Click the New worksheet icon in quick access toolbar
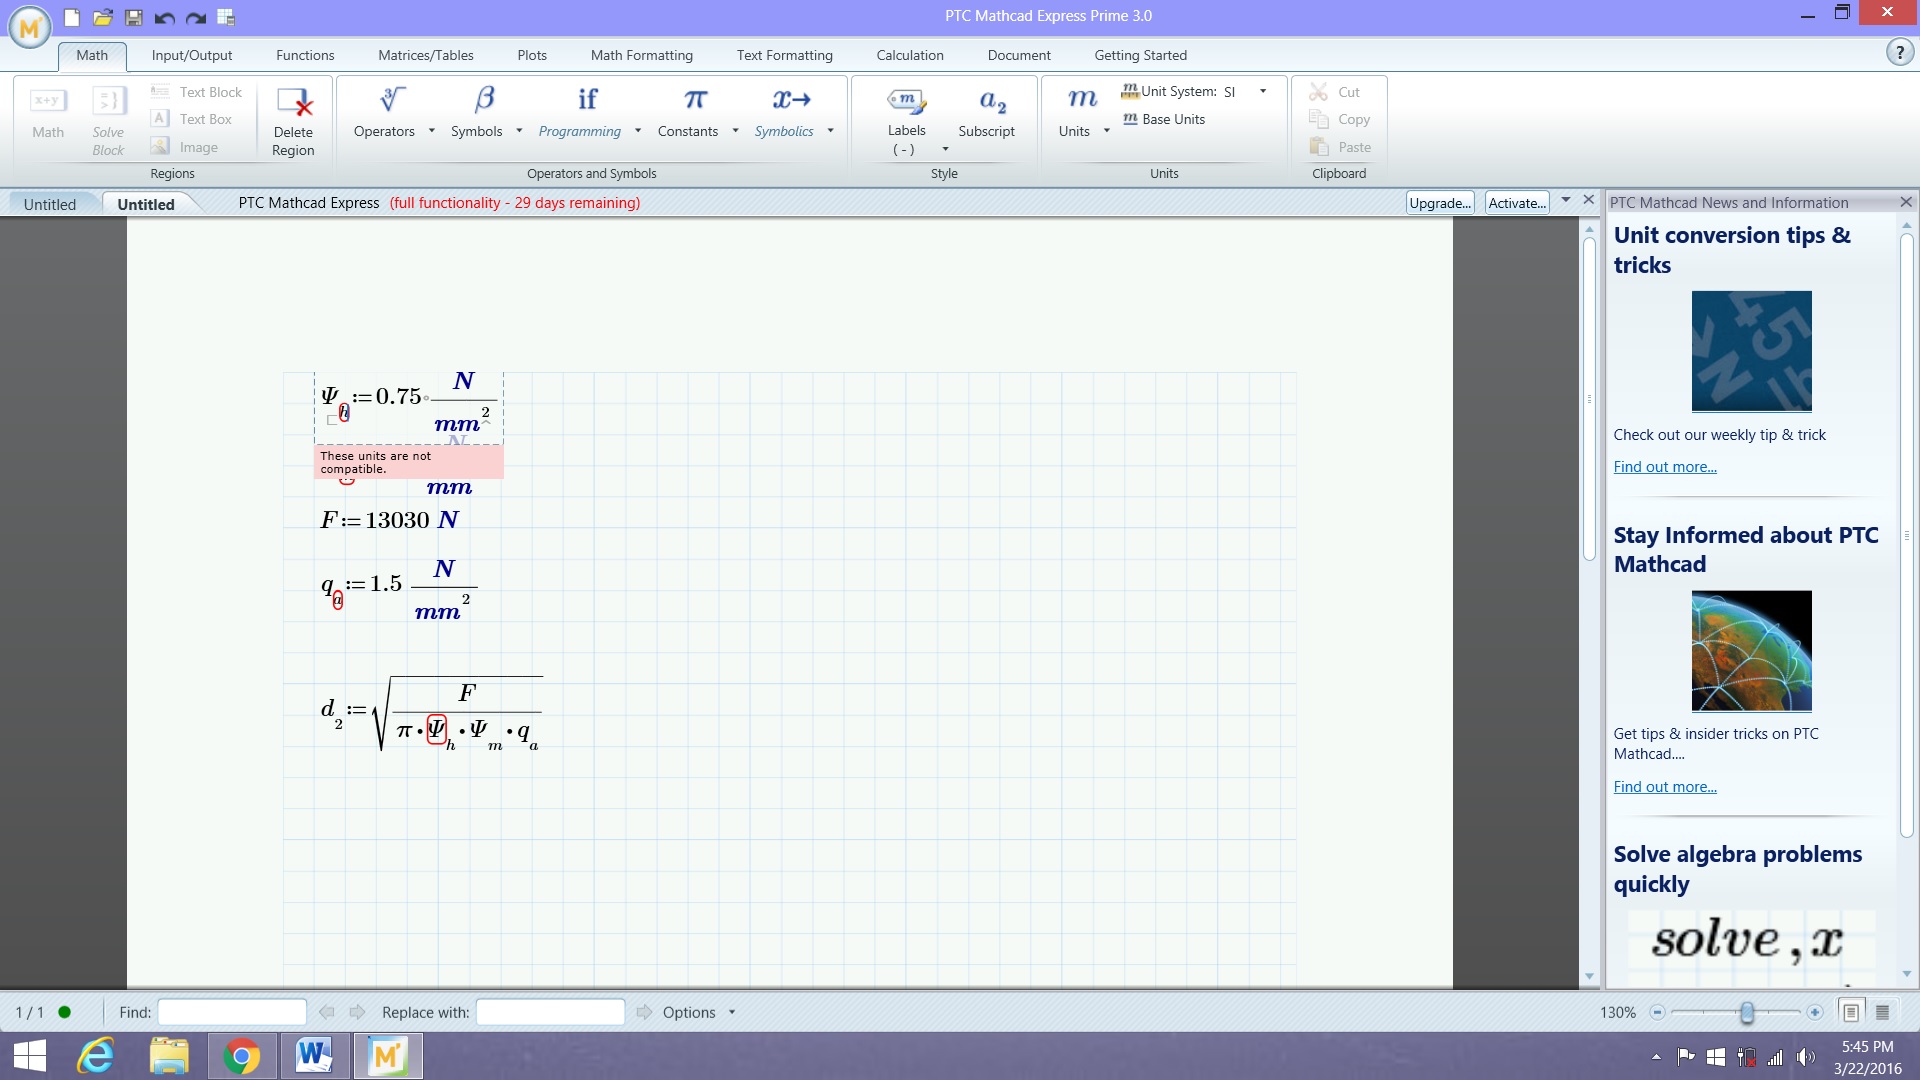This screenshot has height=1080, width=1920. [71, 17]
